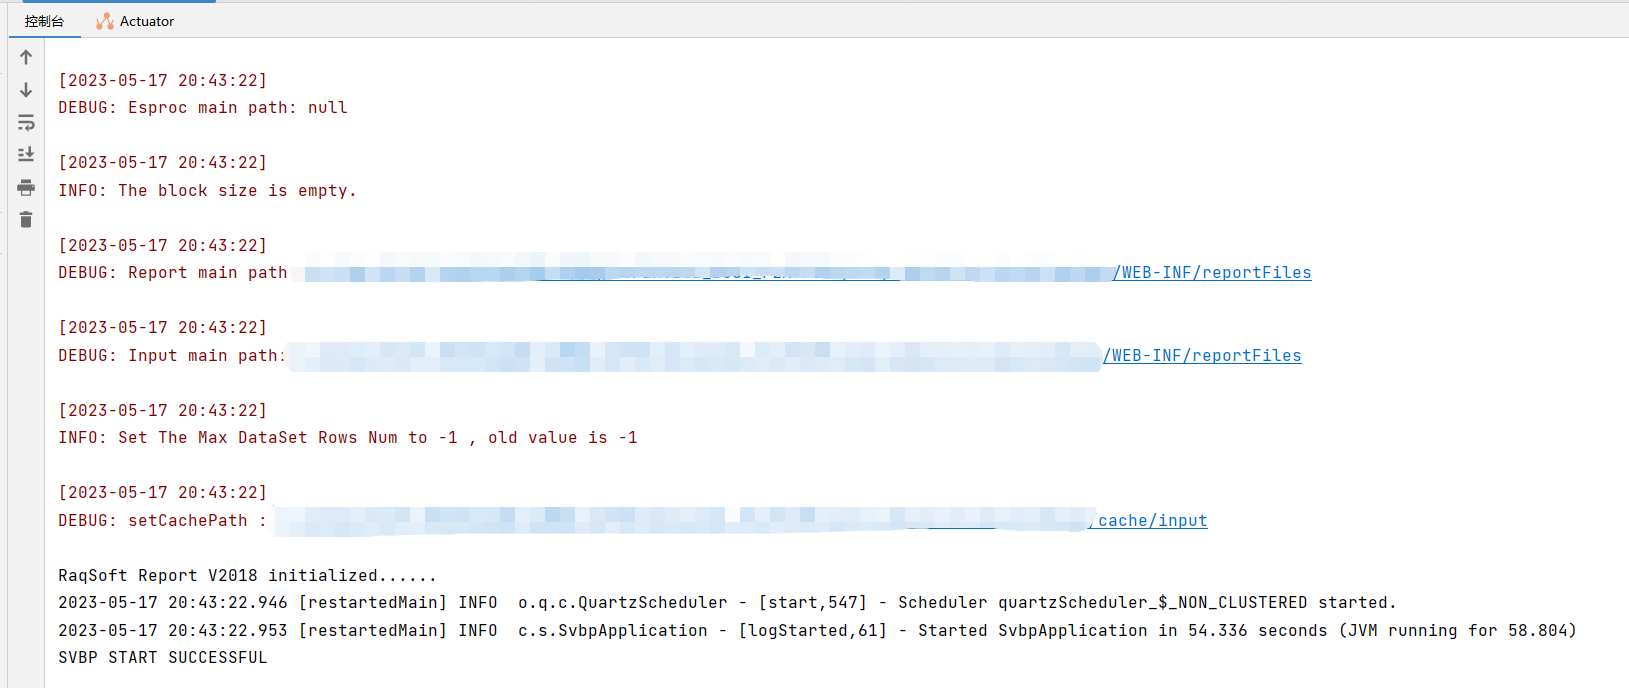Image resolution: width=1629 pixels, height=688 pixels.
Task: Toggle scroll to end of console
Action: point(26,154)
